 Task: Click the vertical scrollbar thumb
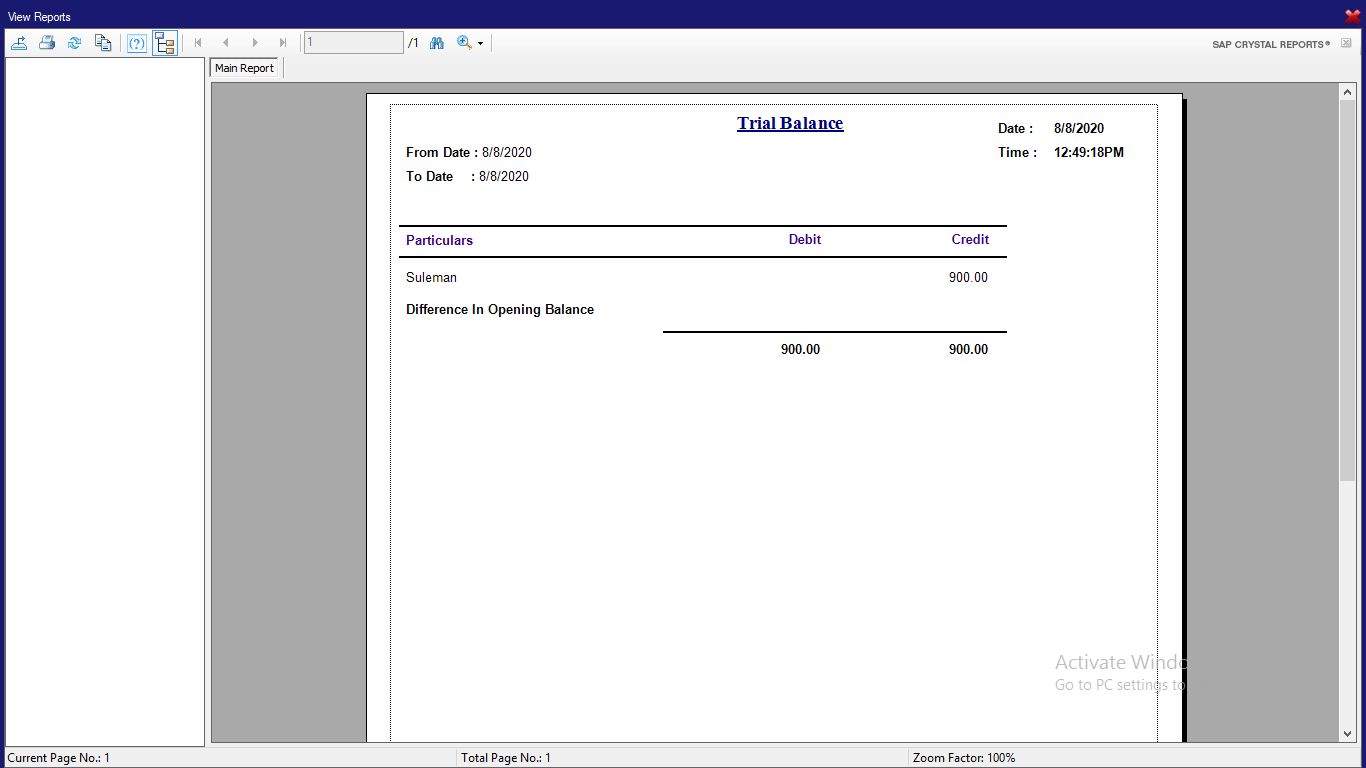coord(1347,290)
